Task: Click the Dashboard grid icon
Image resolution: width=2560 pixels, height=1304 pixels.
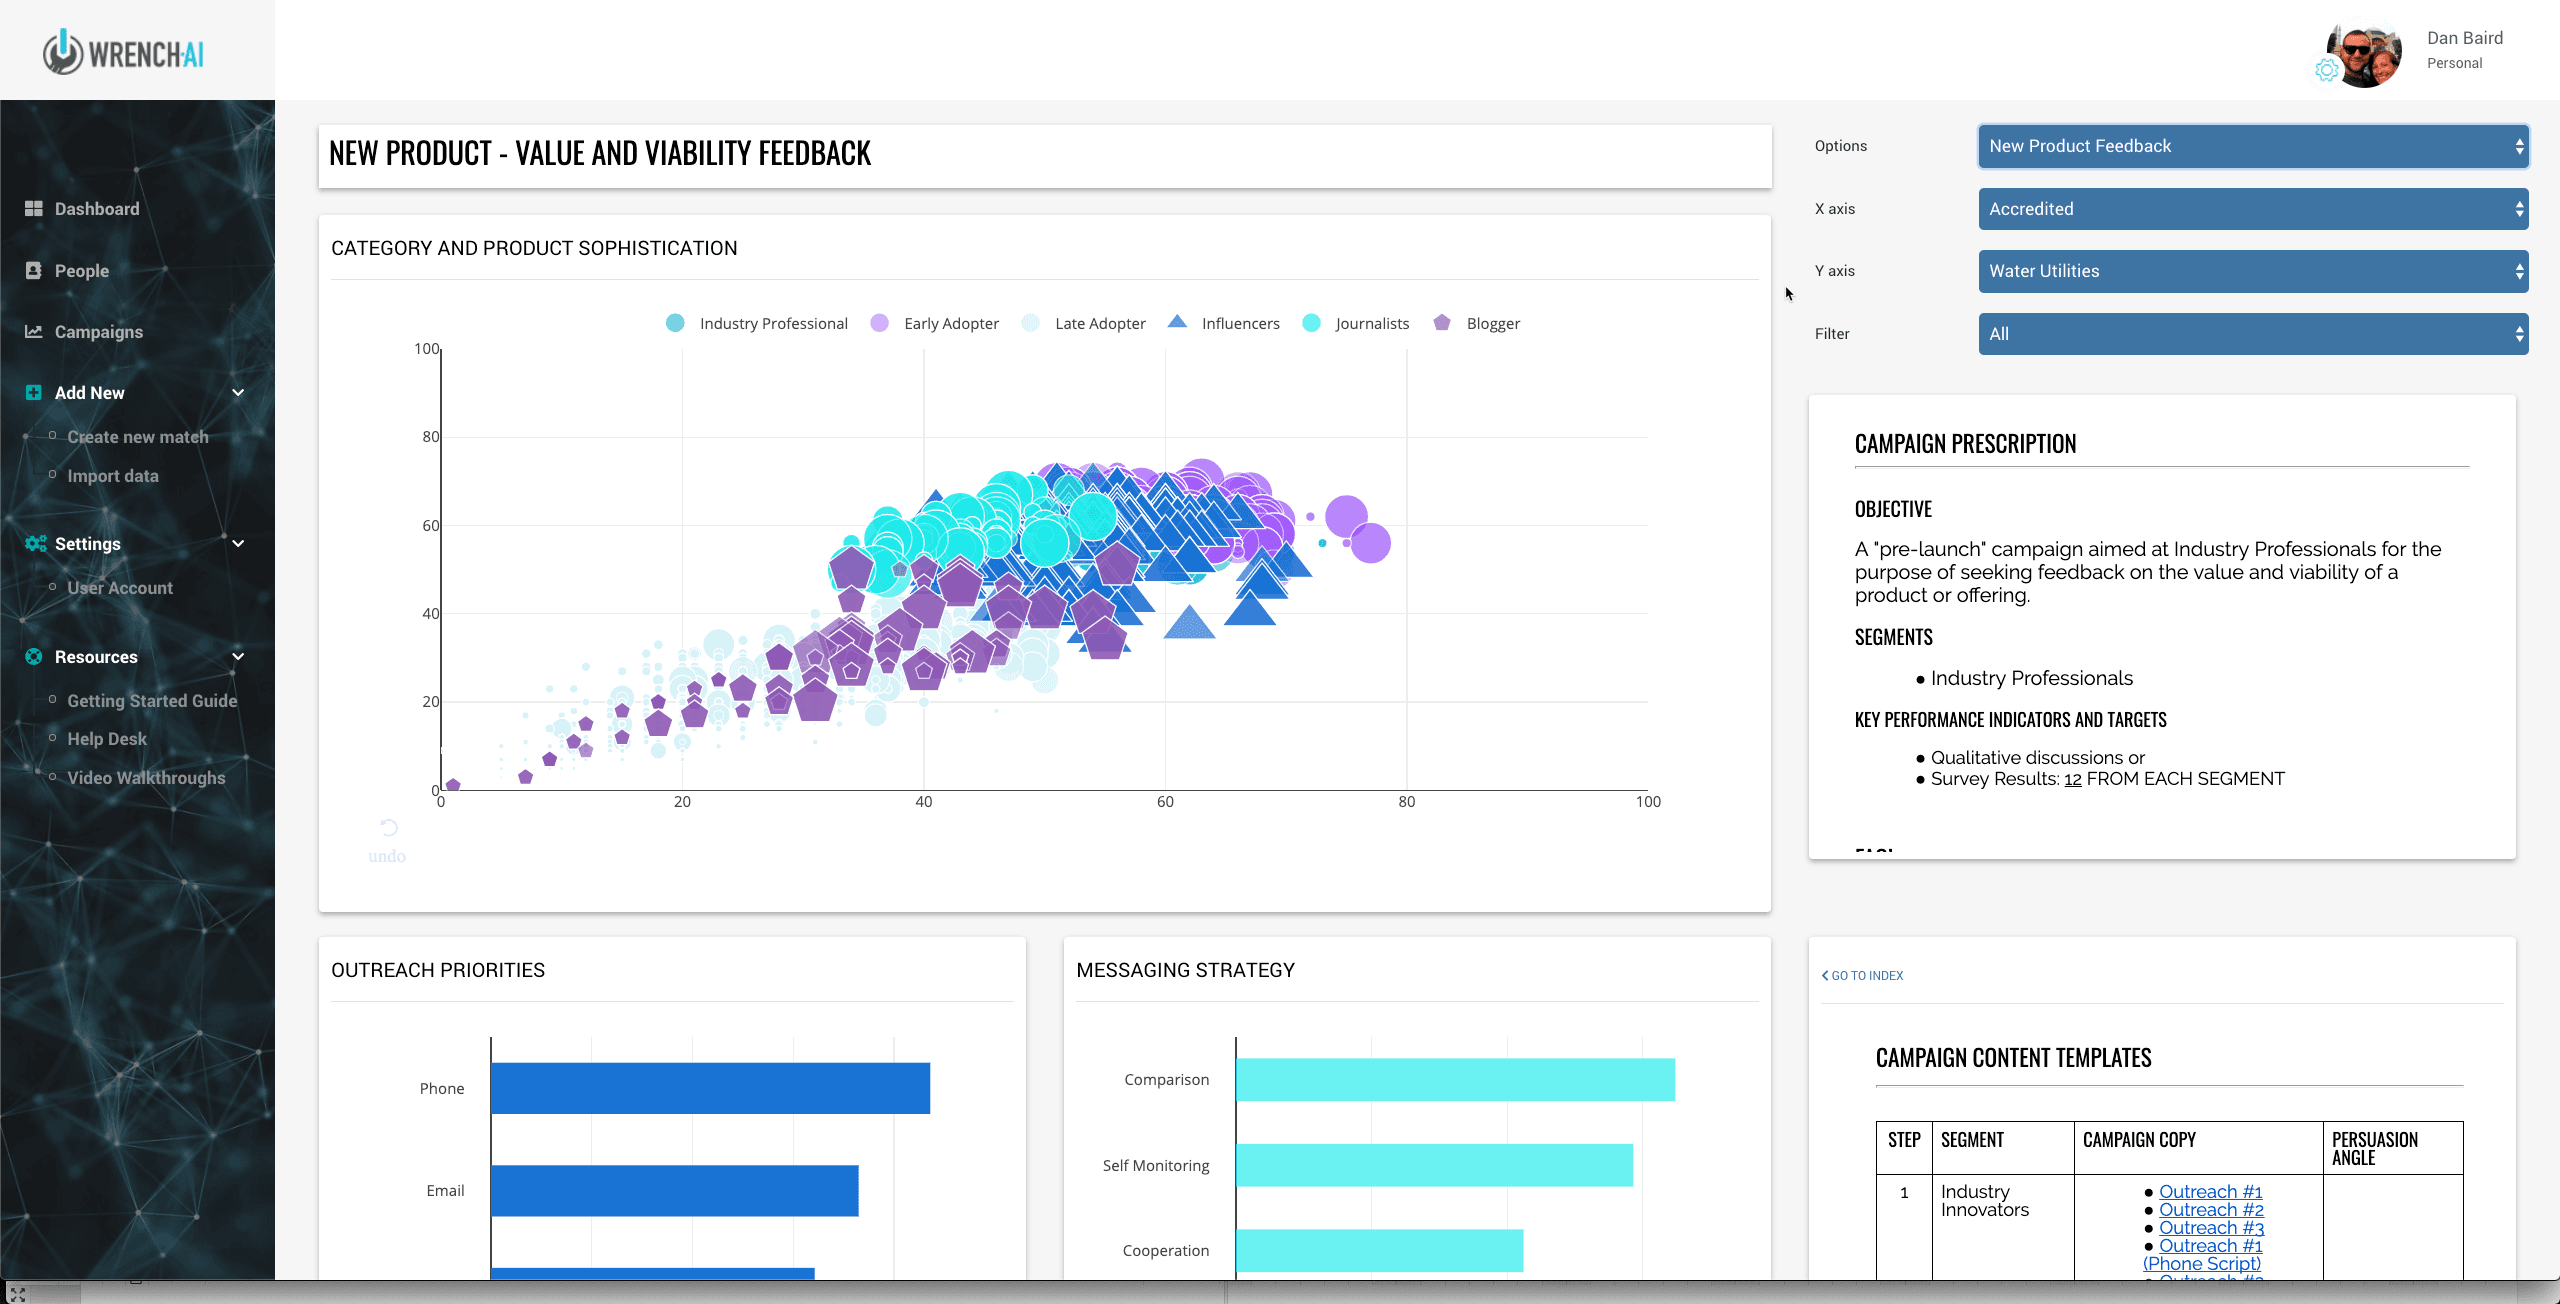Action: (34, 208)
